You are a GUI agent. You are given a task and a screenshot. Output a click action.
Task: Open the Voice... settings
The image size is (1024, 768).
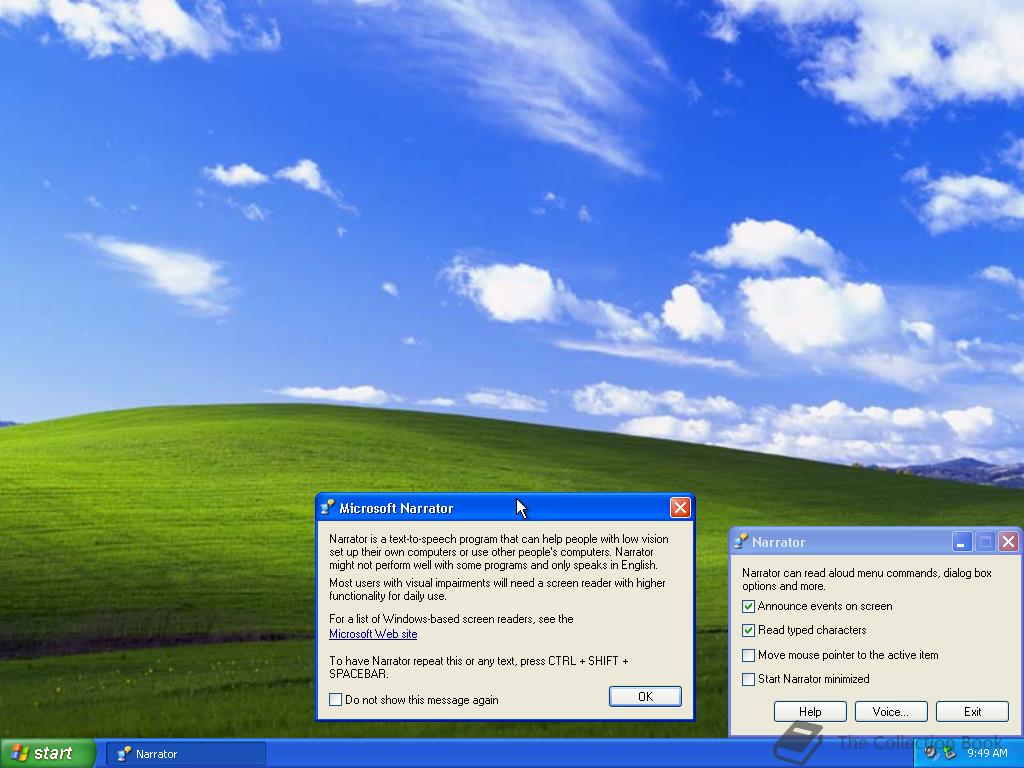click(x=891, y=711)
